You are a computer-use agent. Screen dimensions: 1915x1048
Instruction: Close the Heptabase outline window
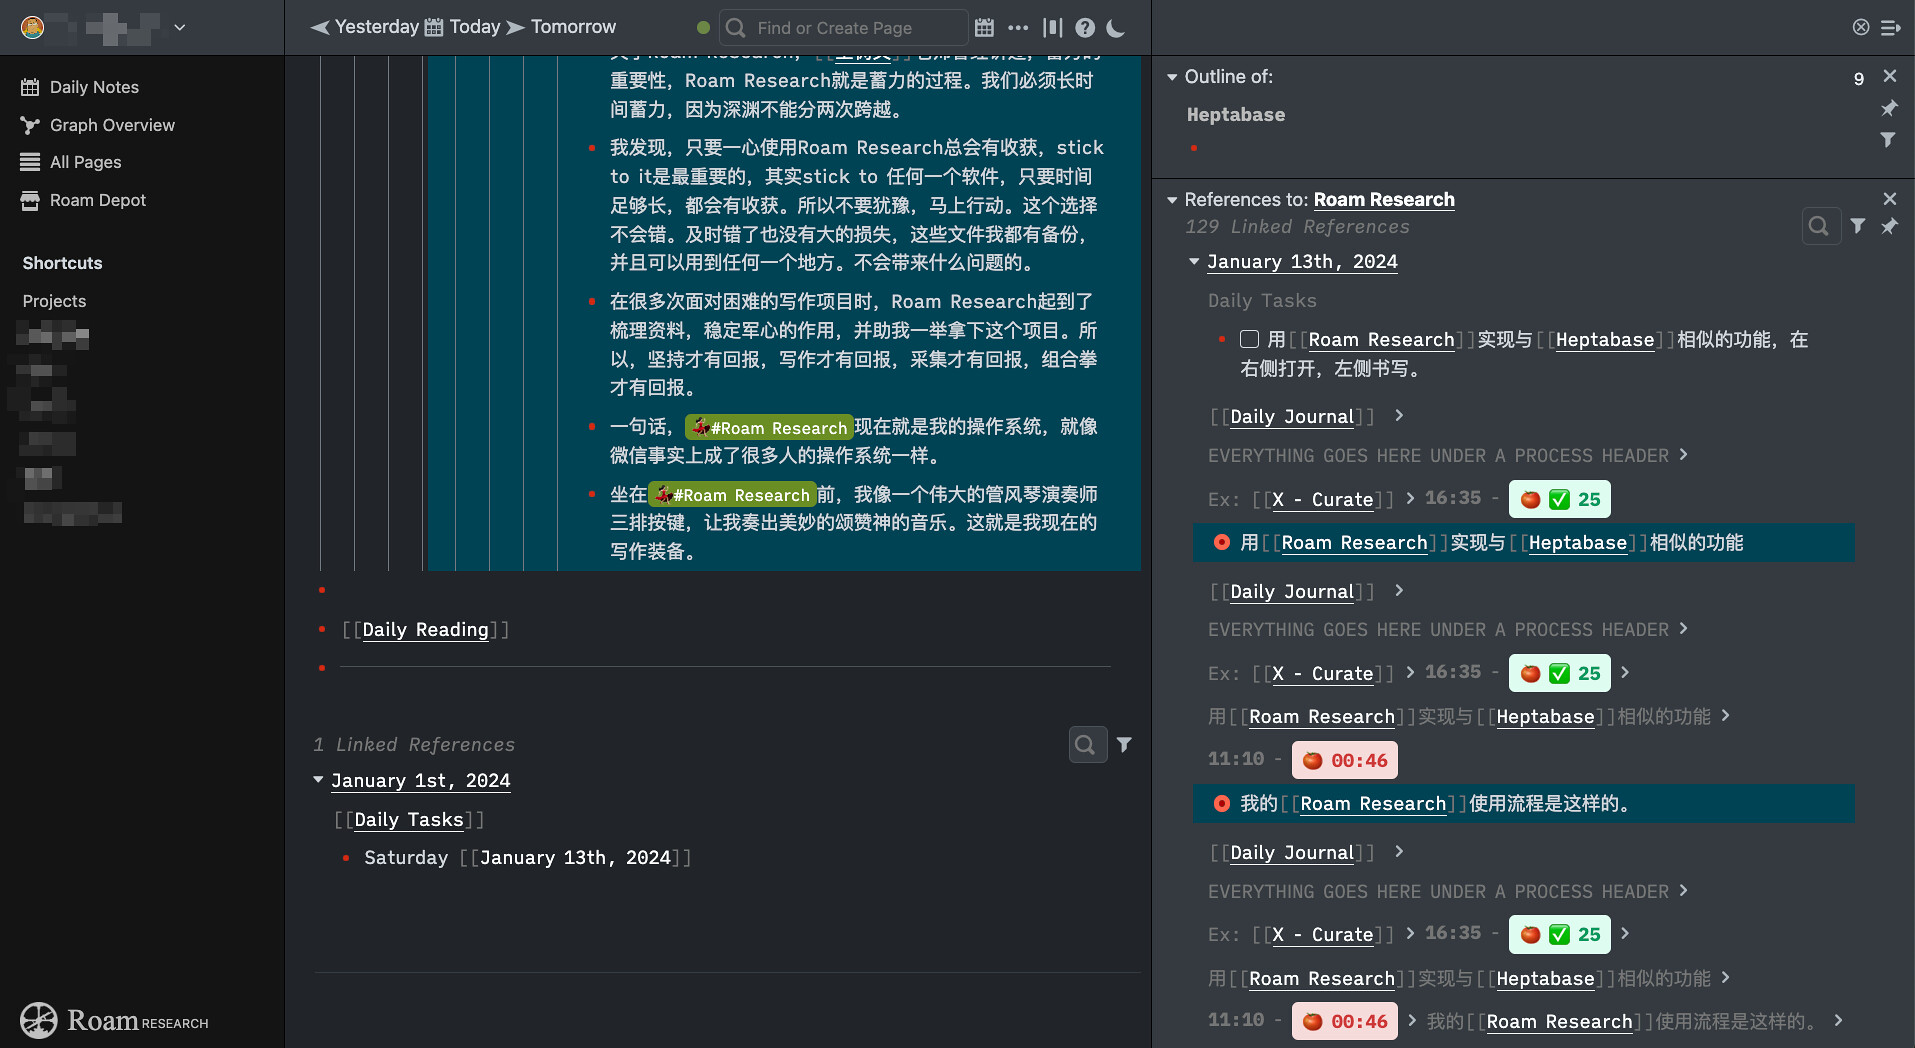coord(1889,76)
